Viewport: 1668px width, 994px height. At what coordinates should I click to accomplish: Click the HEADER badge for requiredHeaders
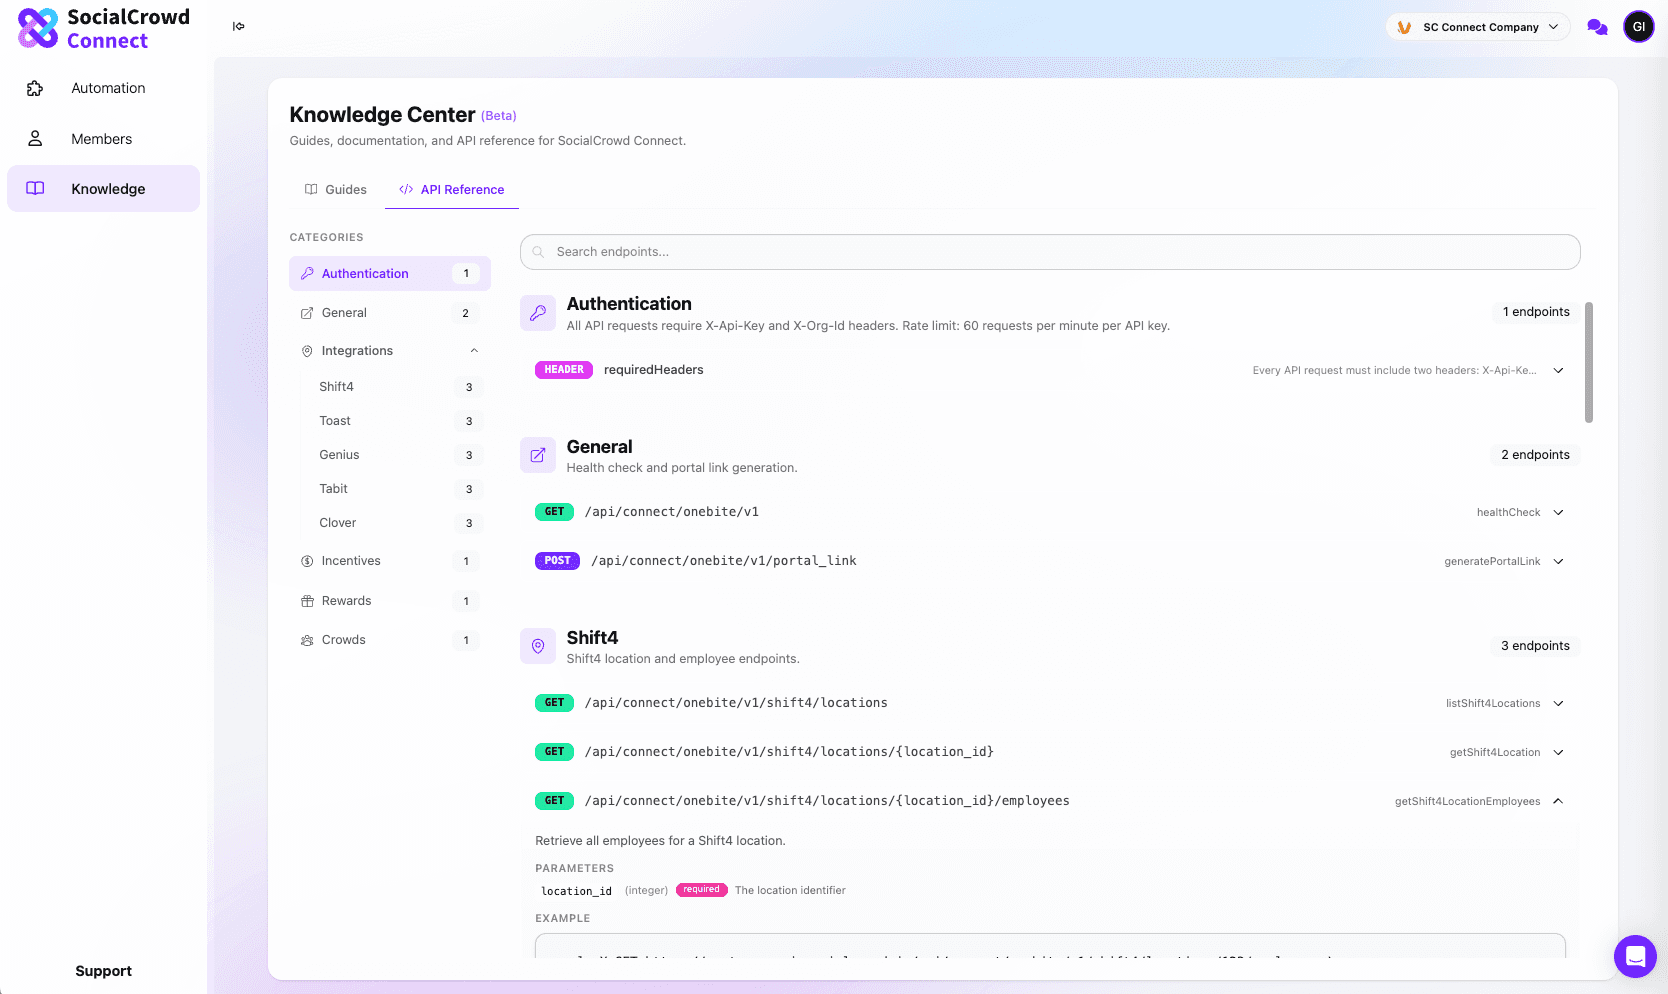point(564,370)
